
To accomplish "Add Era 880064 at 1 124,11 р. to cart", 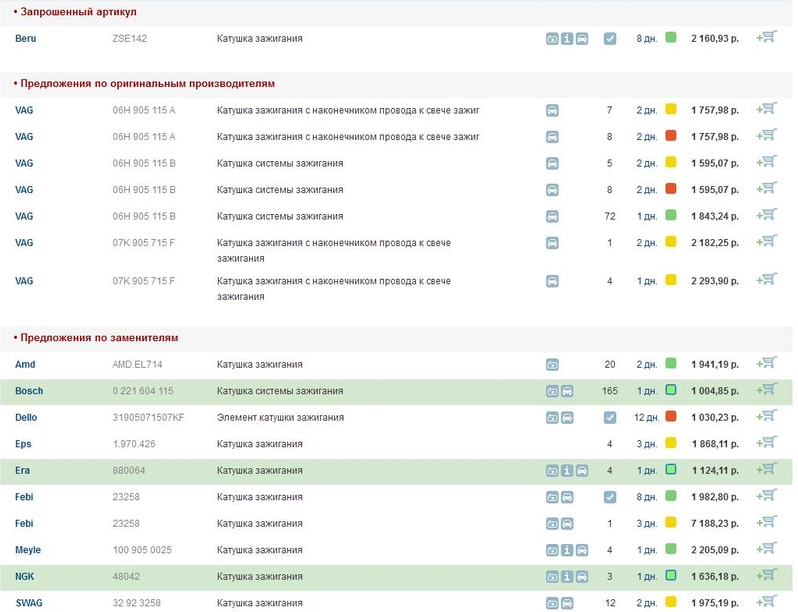I will (x=766, y=469).
